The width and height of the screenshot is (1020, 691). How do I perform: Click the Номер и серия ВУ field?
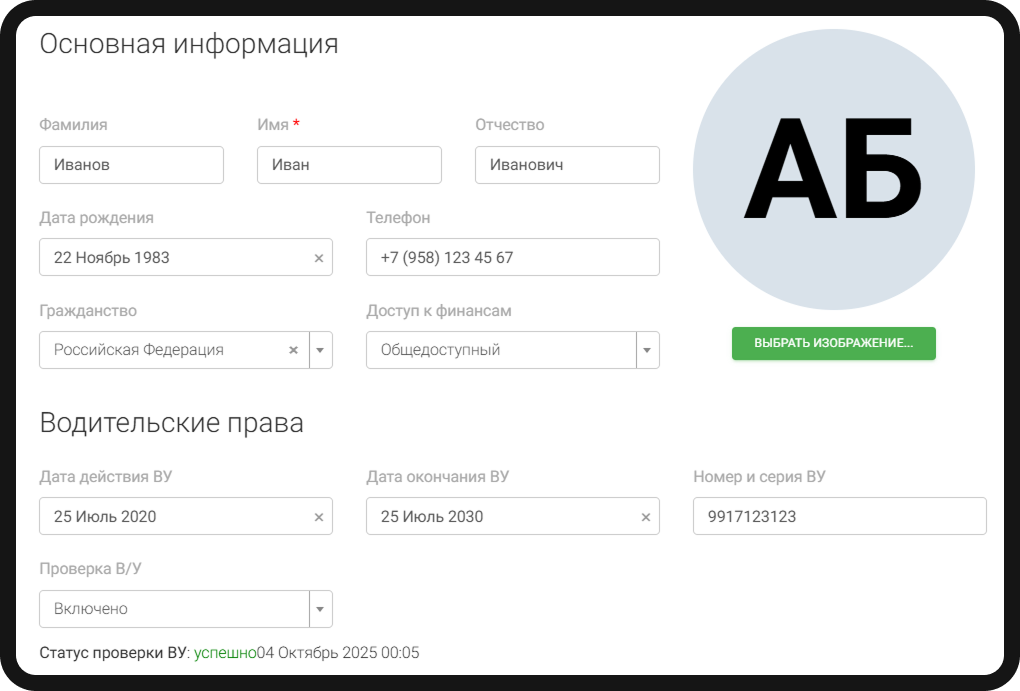839,517
